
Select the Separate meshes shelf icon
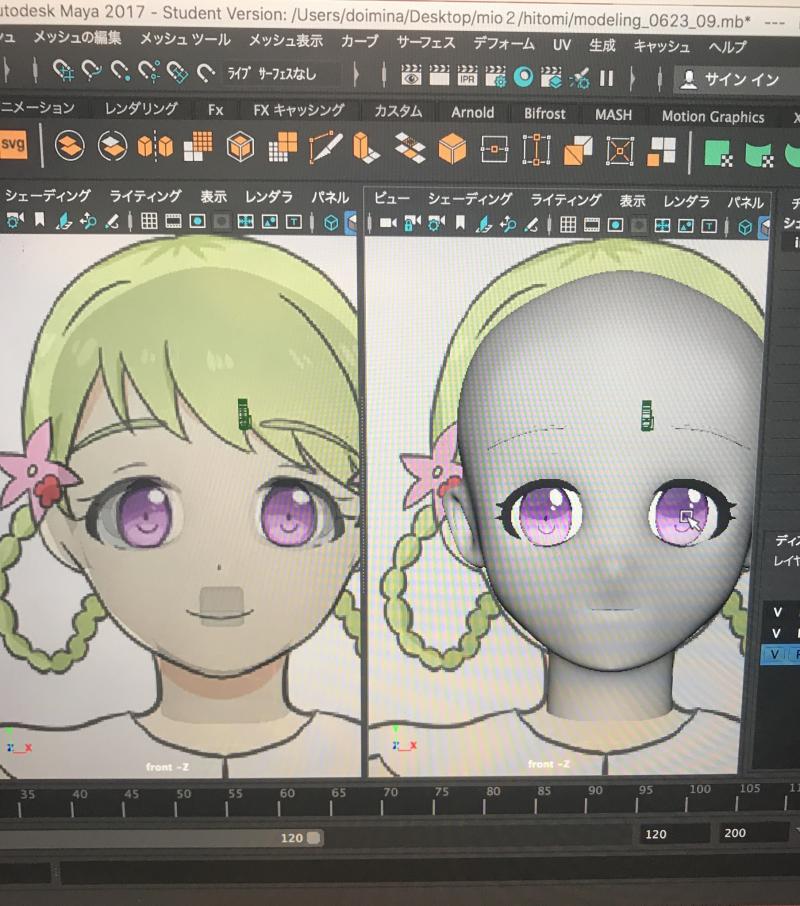tap(112, 146)
